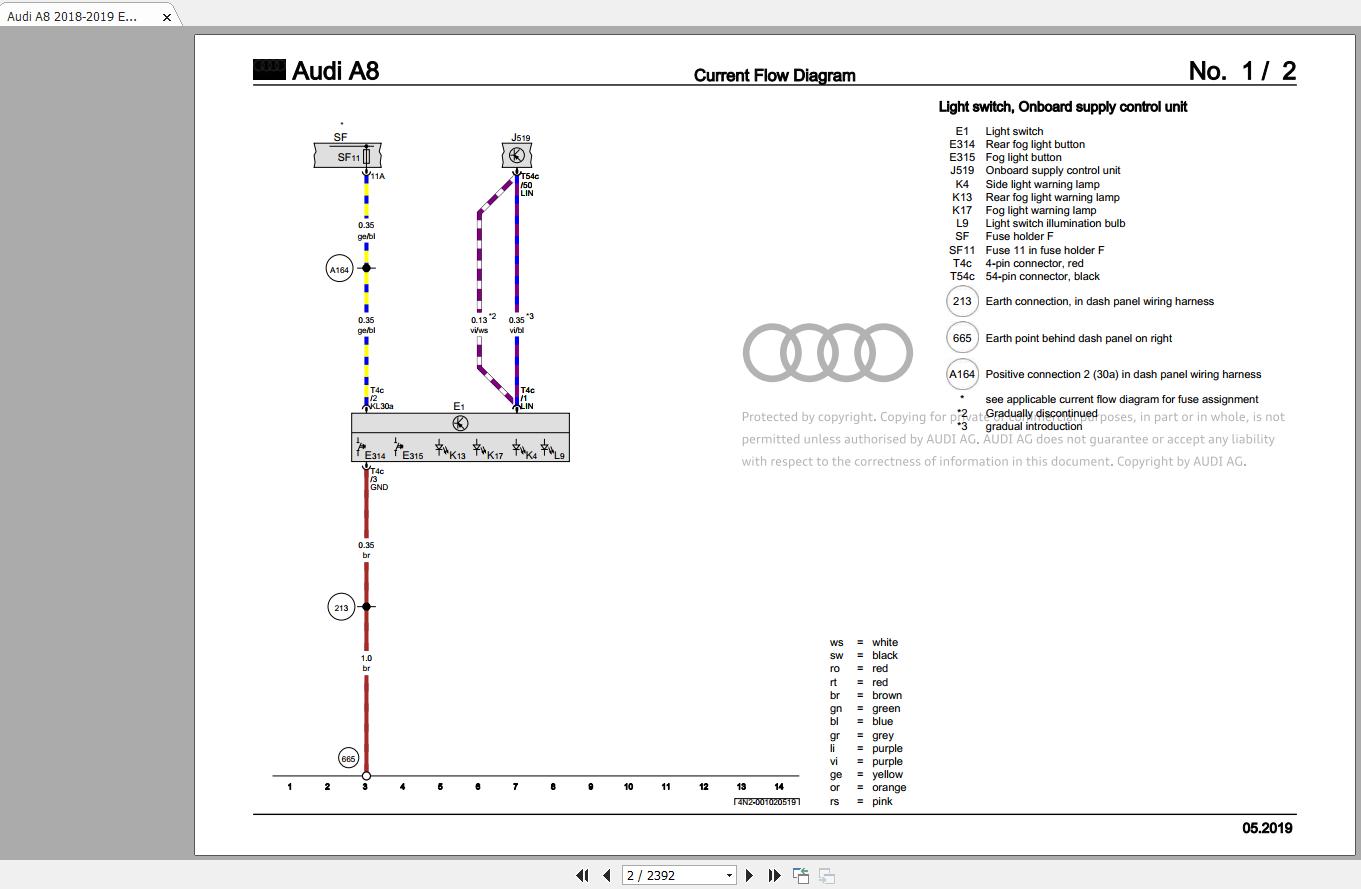Click legend entry 'Rear fog light button'
Viewport: 1361px width, 889px height.
(x=1035, y=144)
